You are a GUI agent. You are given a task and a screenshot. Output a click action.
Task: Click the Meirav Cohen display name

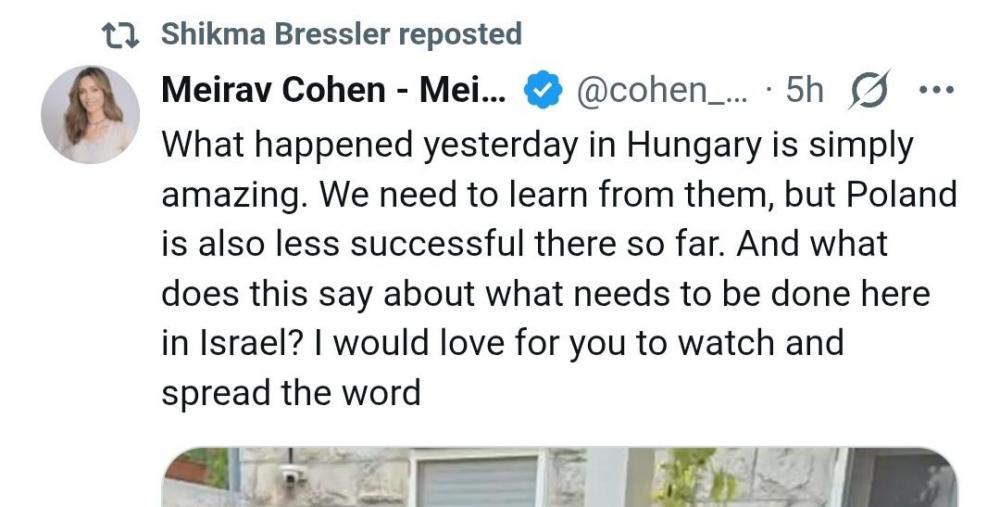click(x=335, y=91)
